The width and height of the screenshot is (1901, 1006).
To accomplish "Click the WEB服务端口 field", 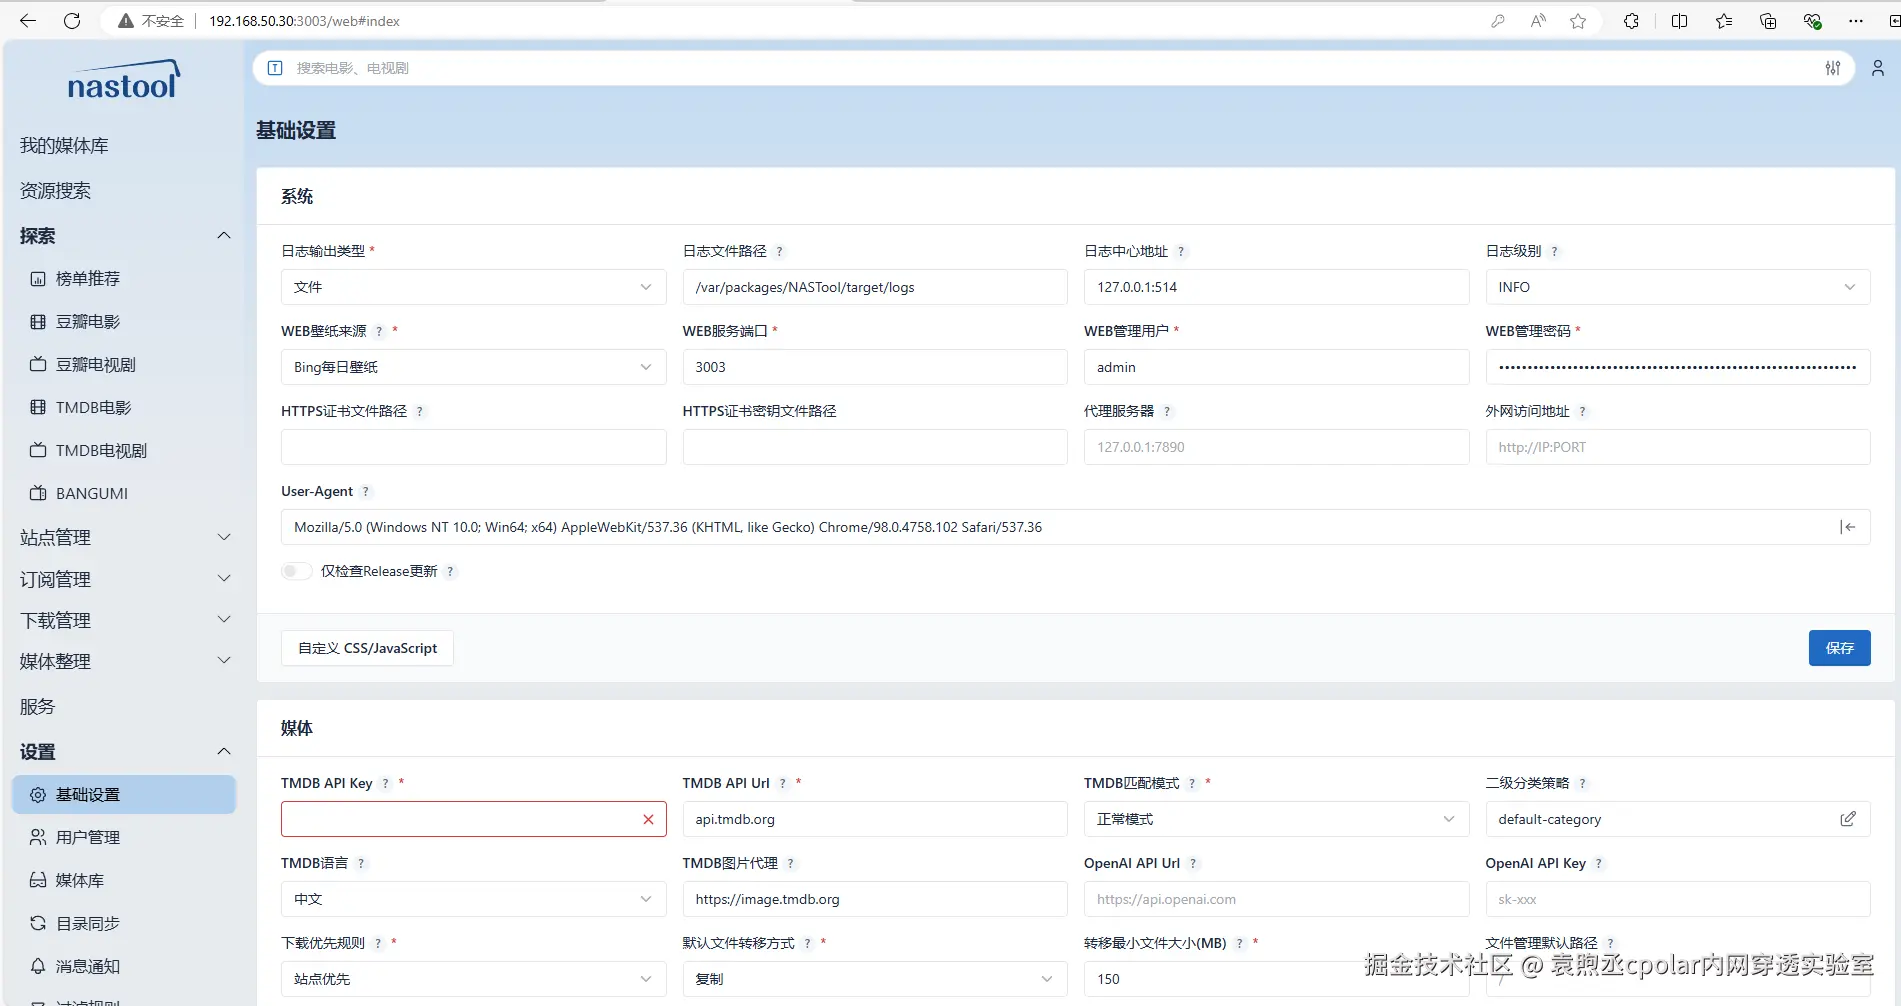I will (x=875, y=367).
